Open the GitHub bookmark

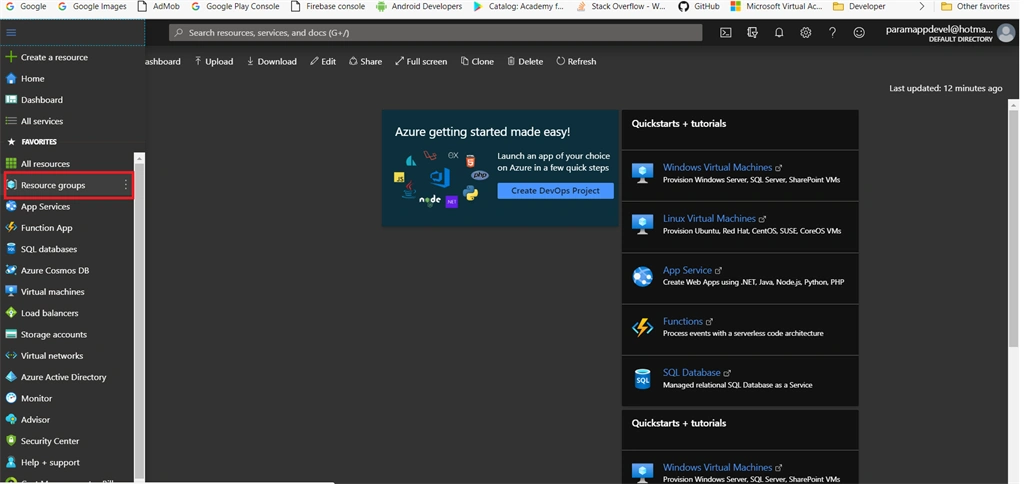699,7
